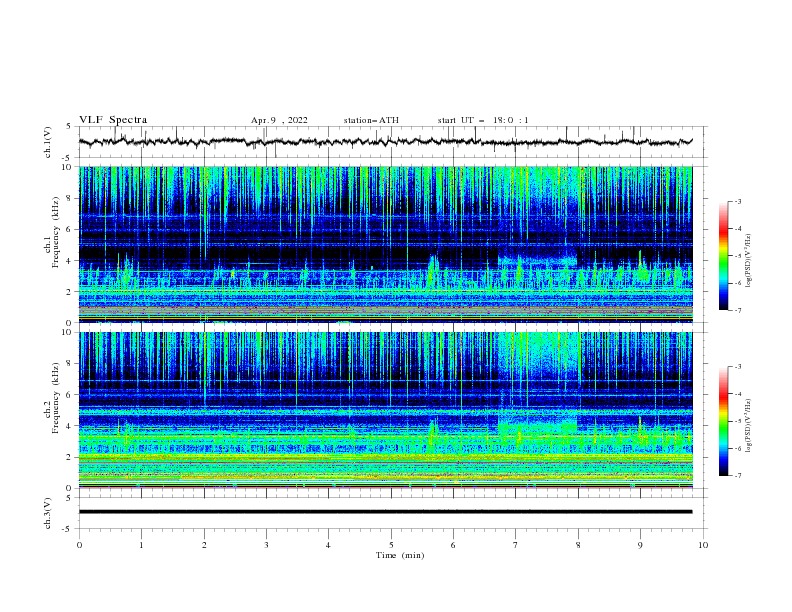The width and height of the screenshot is (792, 612).
Task: Click the ch.1 color scale bar
Action: (723, 256)
